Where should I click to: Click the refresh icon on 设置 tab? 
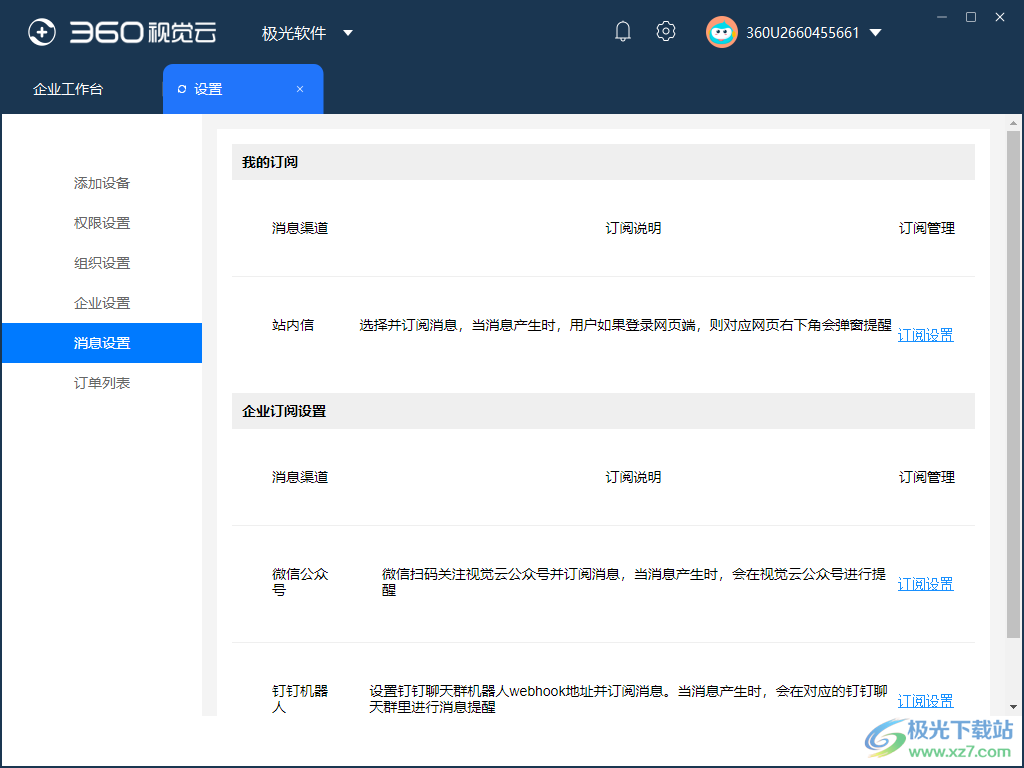(182, 89)
